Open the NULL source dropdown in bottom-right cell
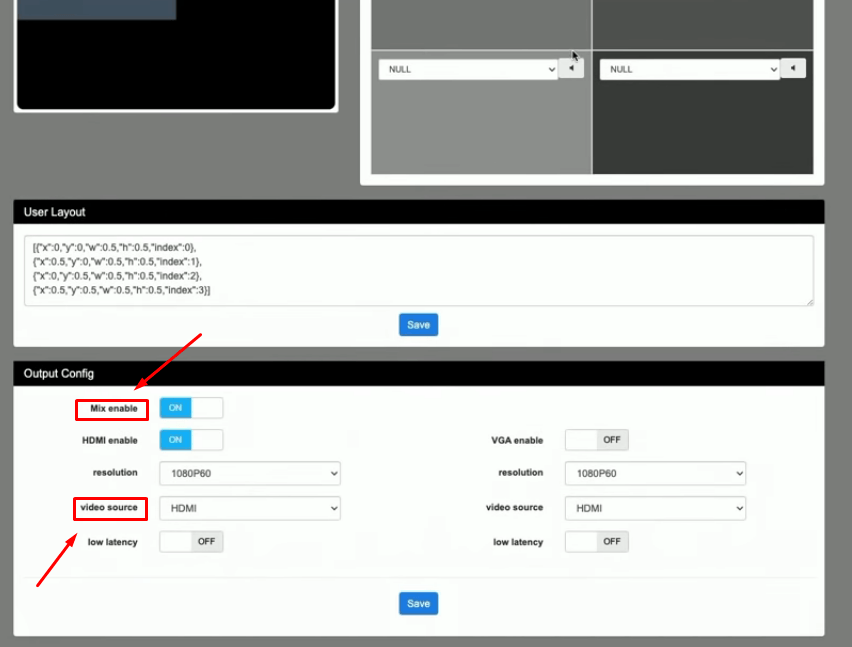Image resolution: width=852 pixels, height=647 pixels. point(689,69)
